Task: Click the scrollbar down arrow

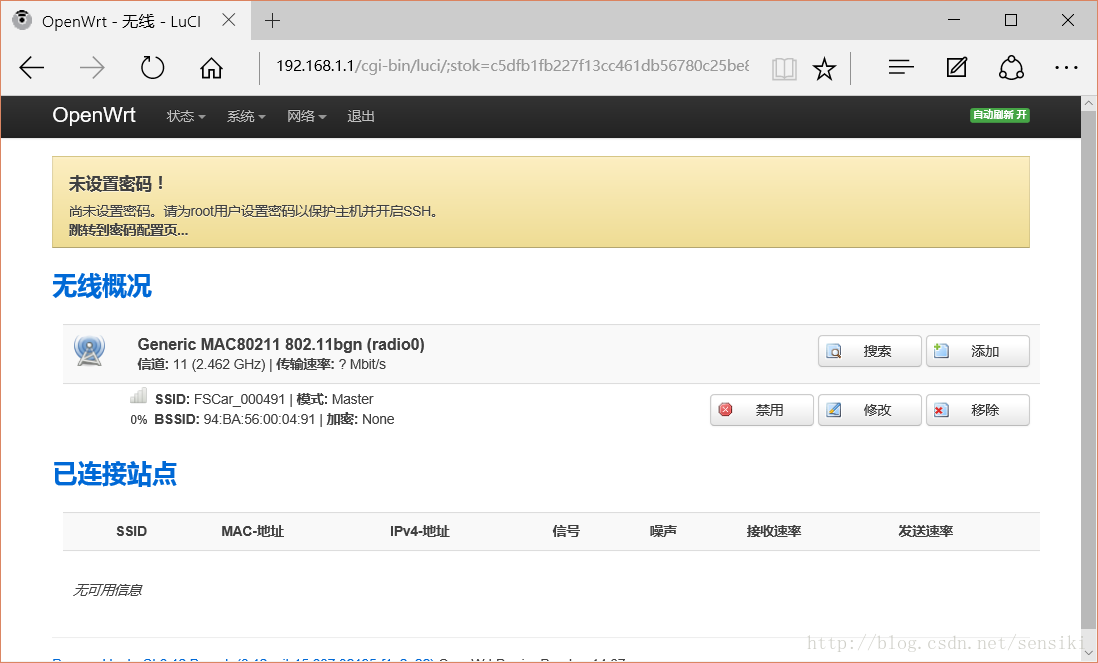Action: tap(1089, 654)
